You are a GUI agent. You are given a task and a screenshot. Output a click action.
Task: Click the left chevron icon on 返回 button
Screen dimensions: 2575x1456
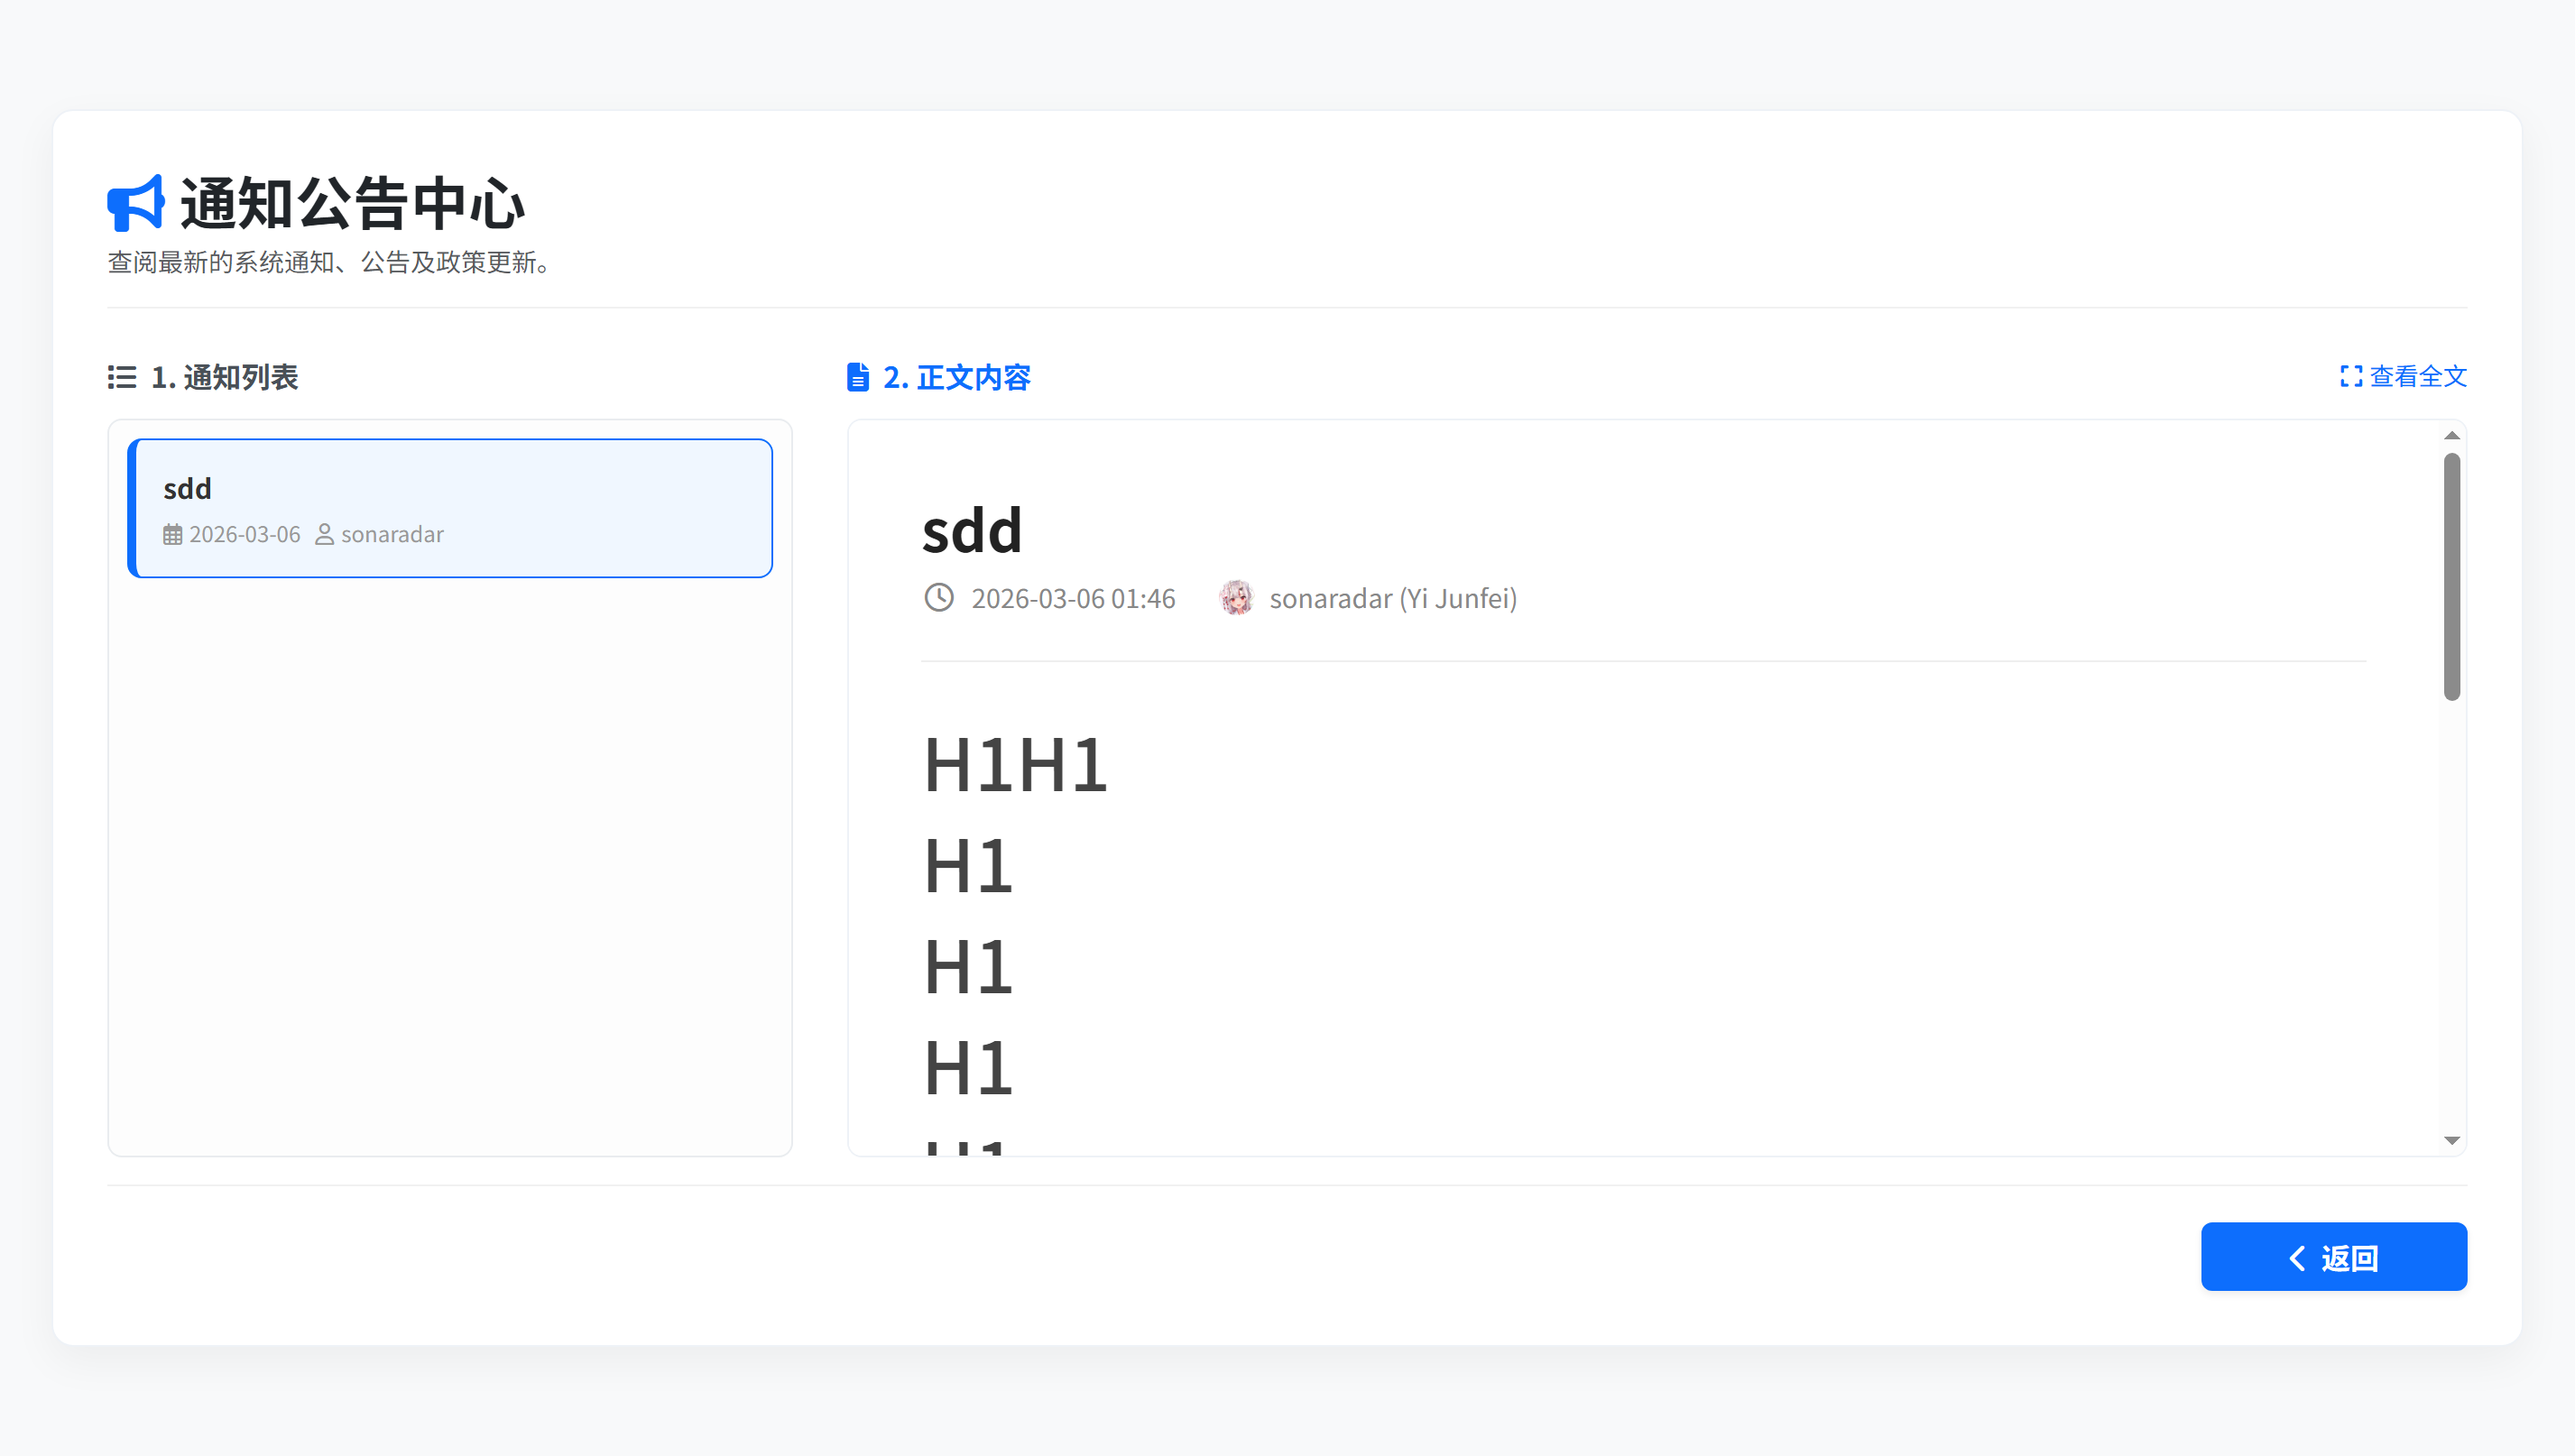tap(2298, 1258)
